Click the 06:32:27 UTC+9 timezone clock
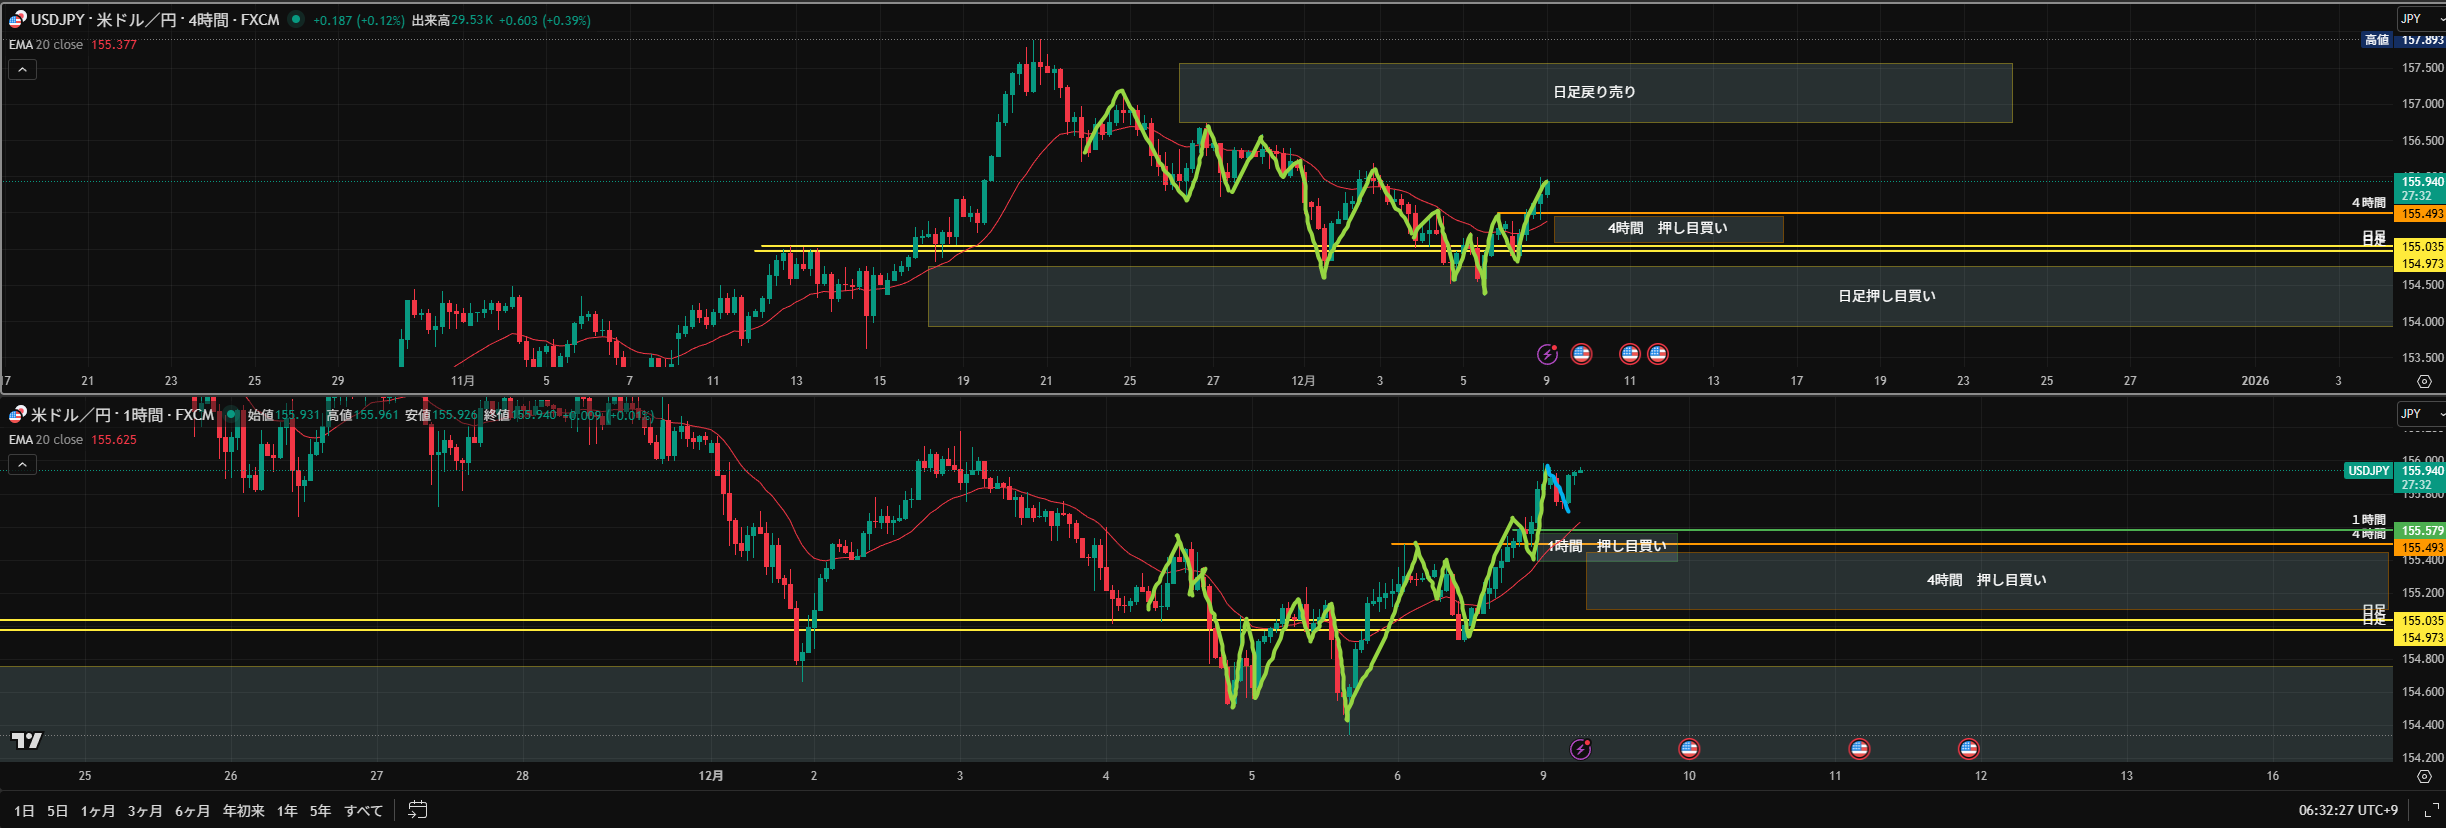This screenshot has width=2446, height=828. (2347, 810)
